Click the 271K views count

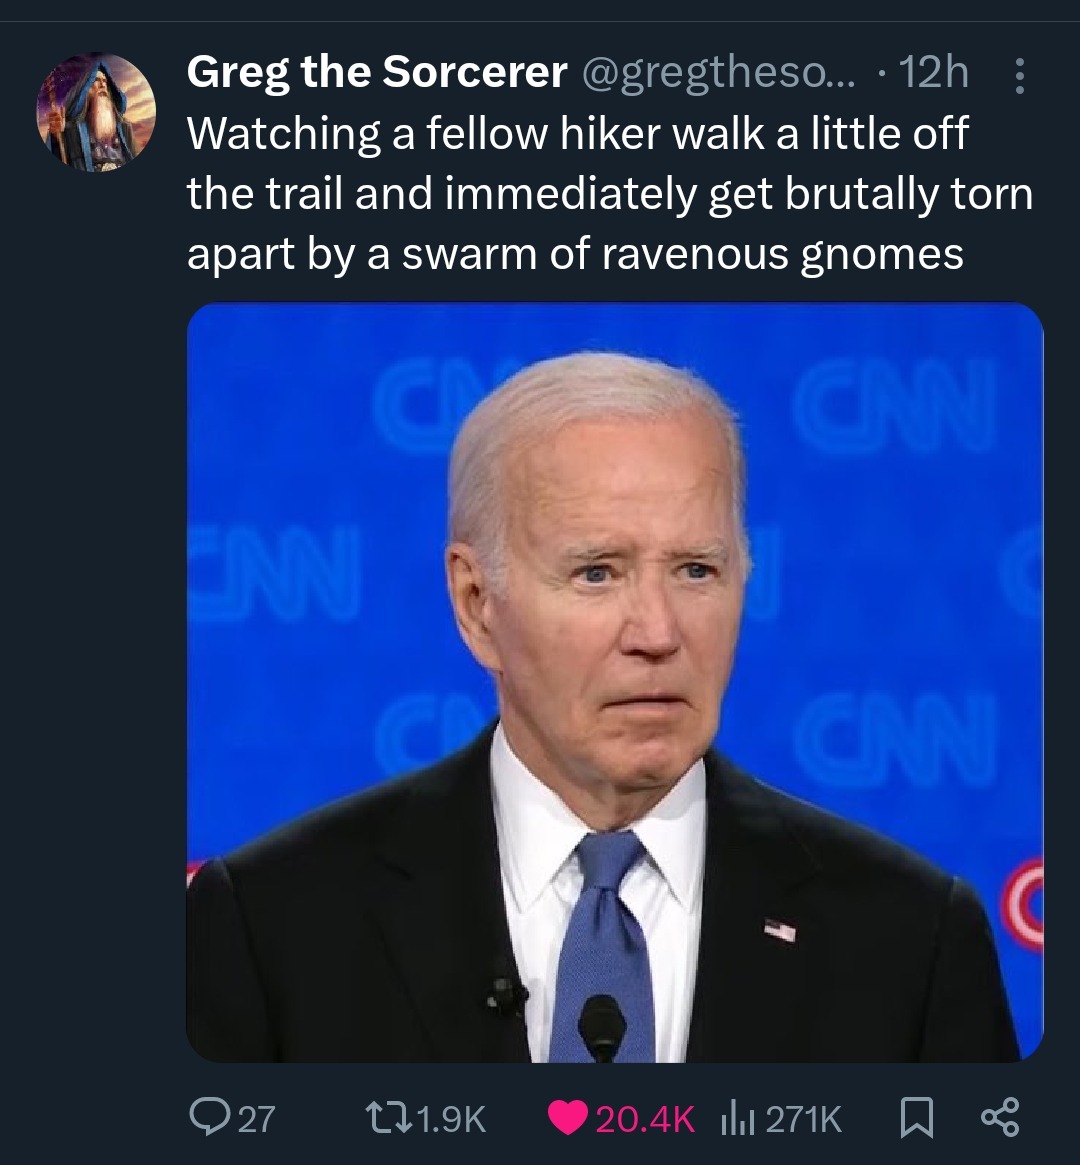tap(803, 1118)
